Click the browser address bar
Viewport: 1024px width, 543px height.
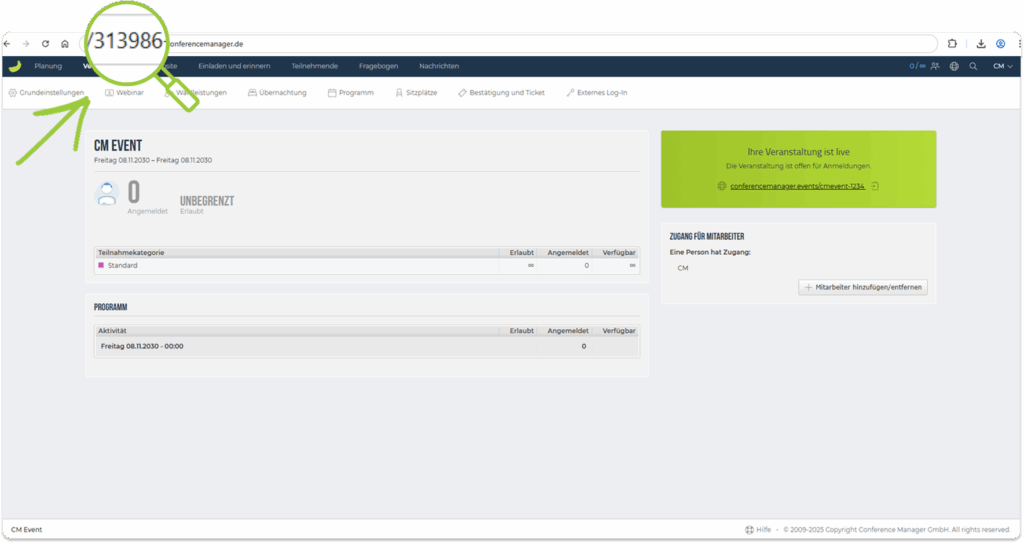(x=550, y=44)
